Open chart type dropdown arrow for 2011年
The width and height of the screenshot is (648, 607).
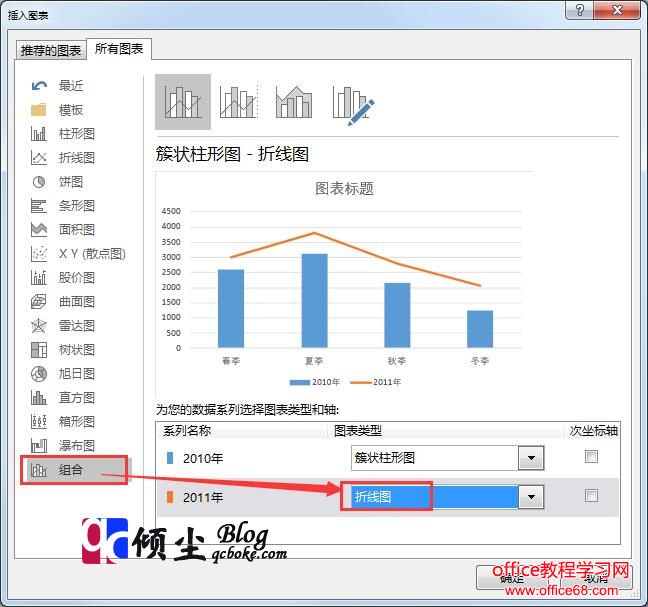click(x=531, y=497)
